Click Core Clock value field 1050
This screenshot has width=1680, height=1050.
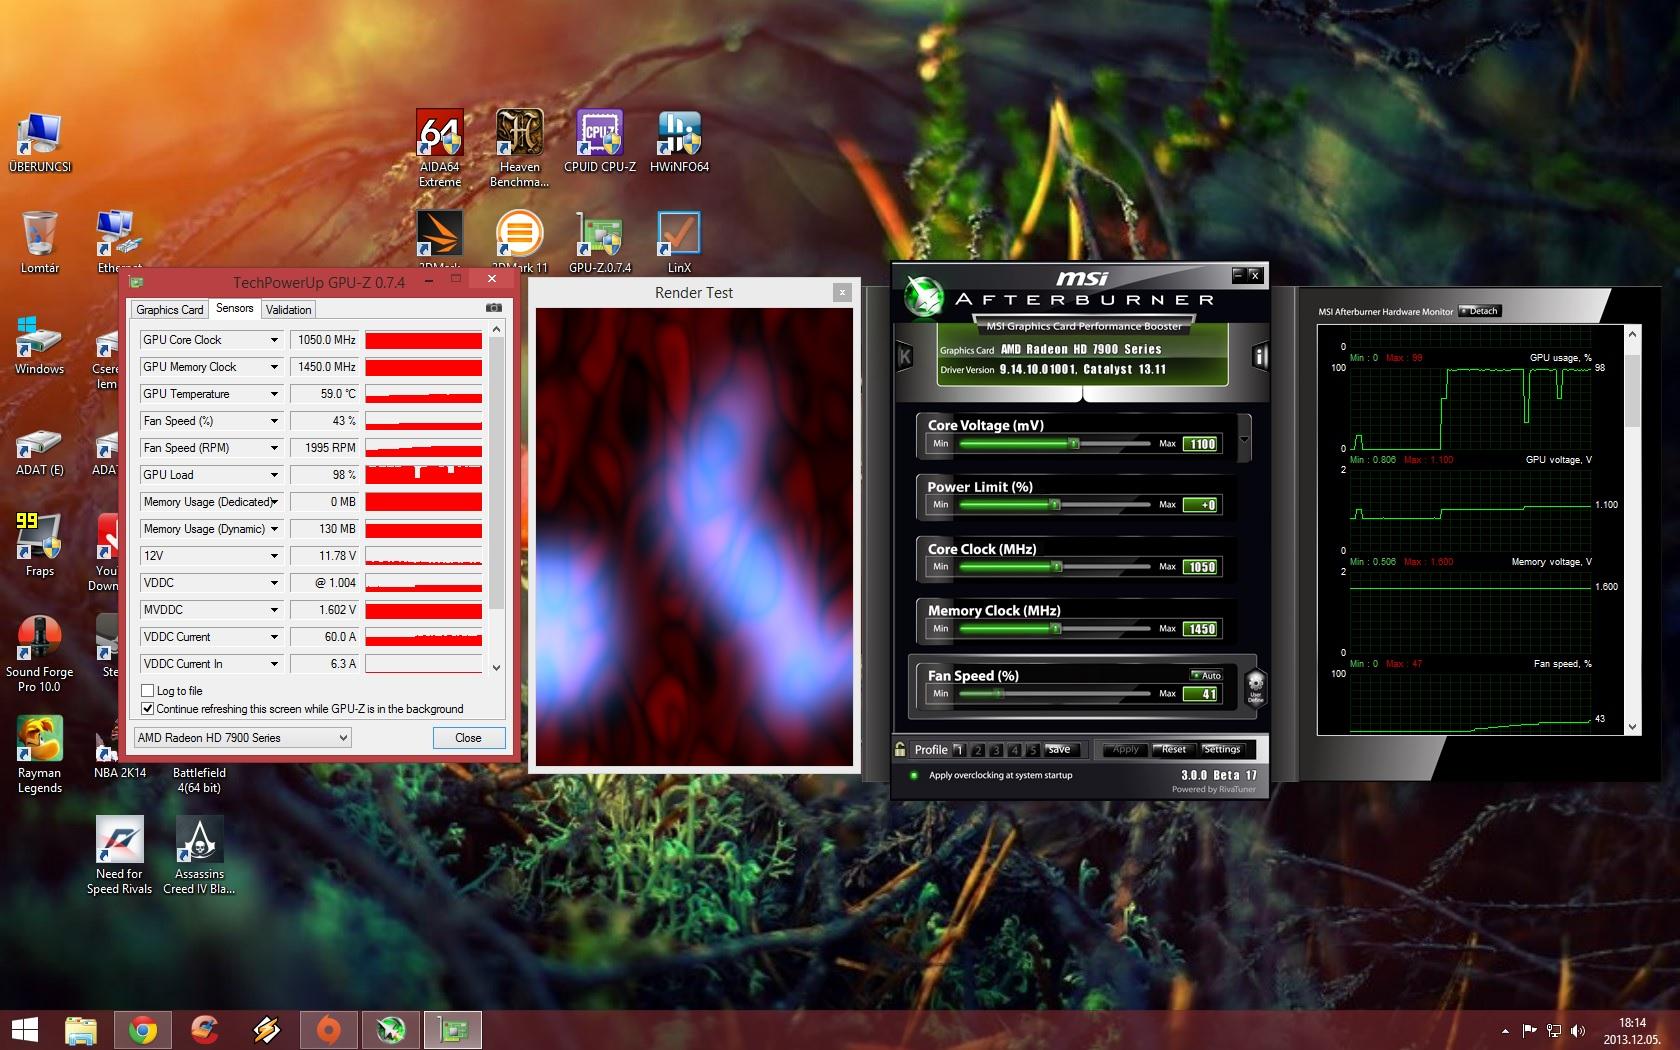(1200, 567)
